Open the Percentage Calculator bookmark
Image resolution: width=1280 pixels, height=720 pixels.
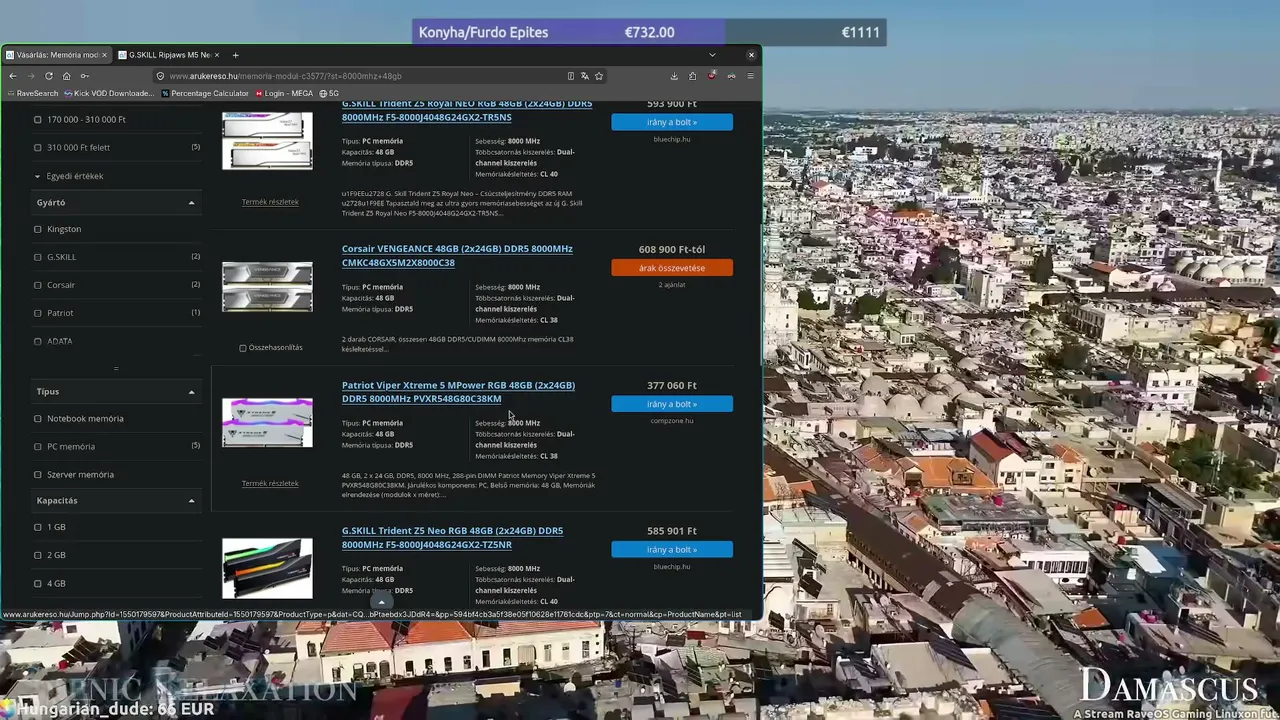coord(205,93)
